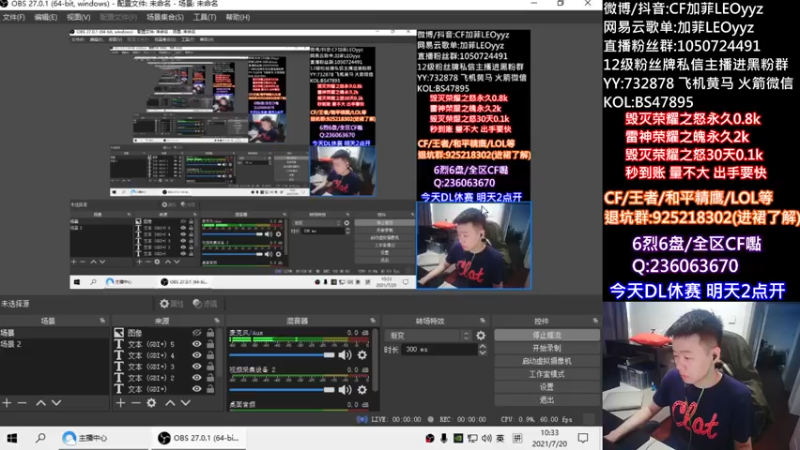Pop out the 场景 dock with its header icon
The image size is (800, 450).
102,321
